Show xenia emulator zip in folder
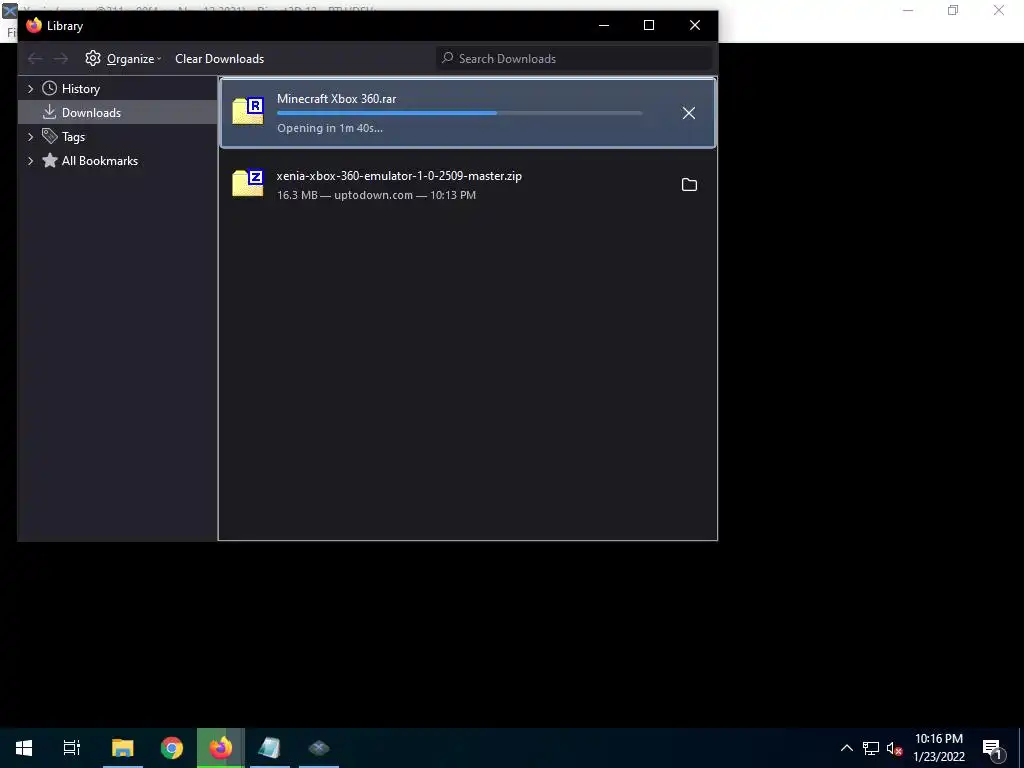The height and width of the screenshot is (768, 1024). [689, 185]
